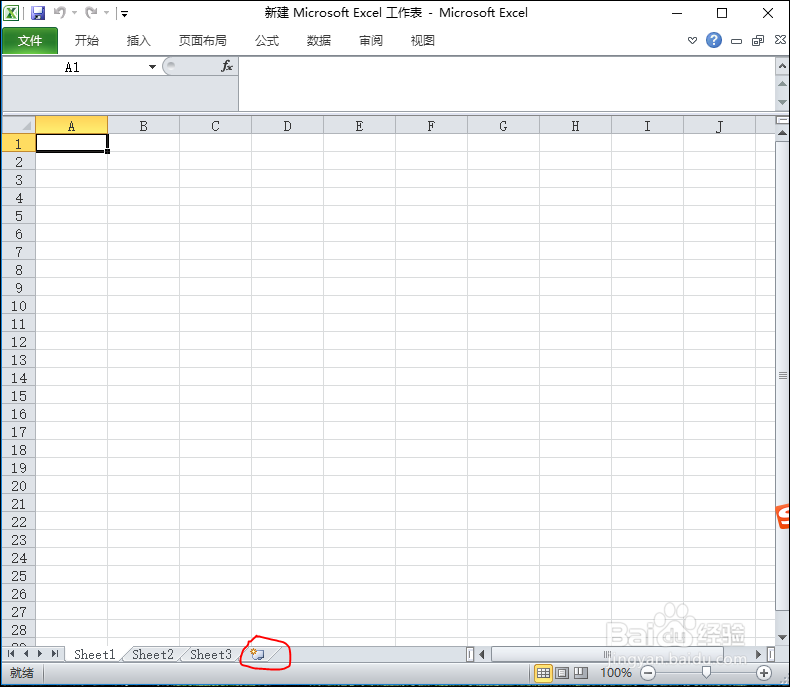Select column A header
This screenshot has width=790, height=687.
pyautogui.click(x=72, y=125)
